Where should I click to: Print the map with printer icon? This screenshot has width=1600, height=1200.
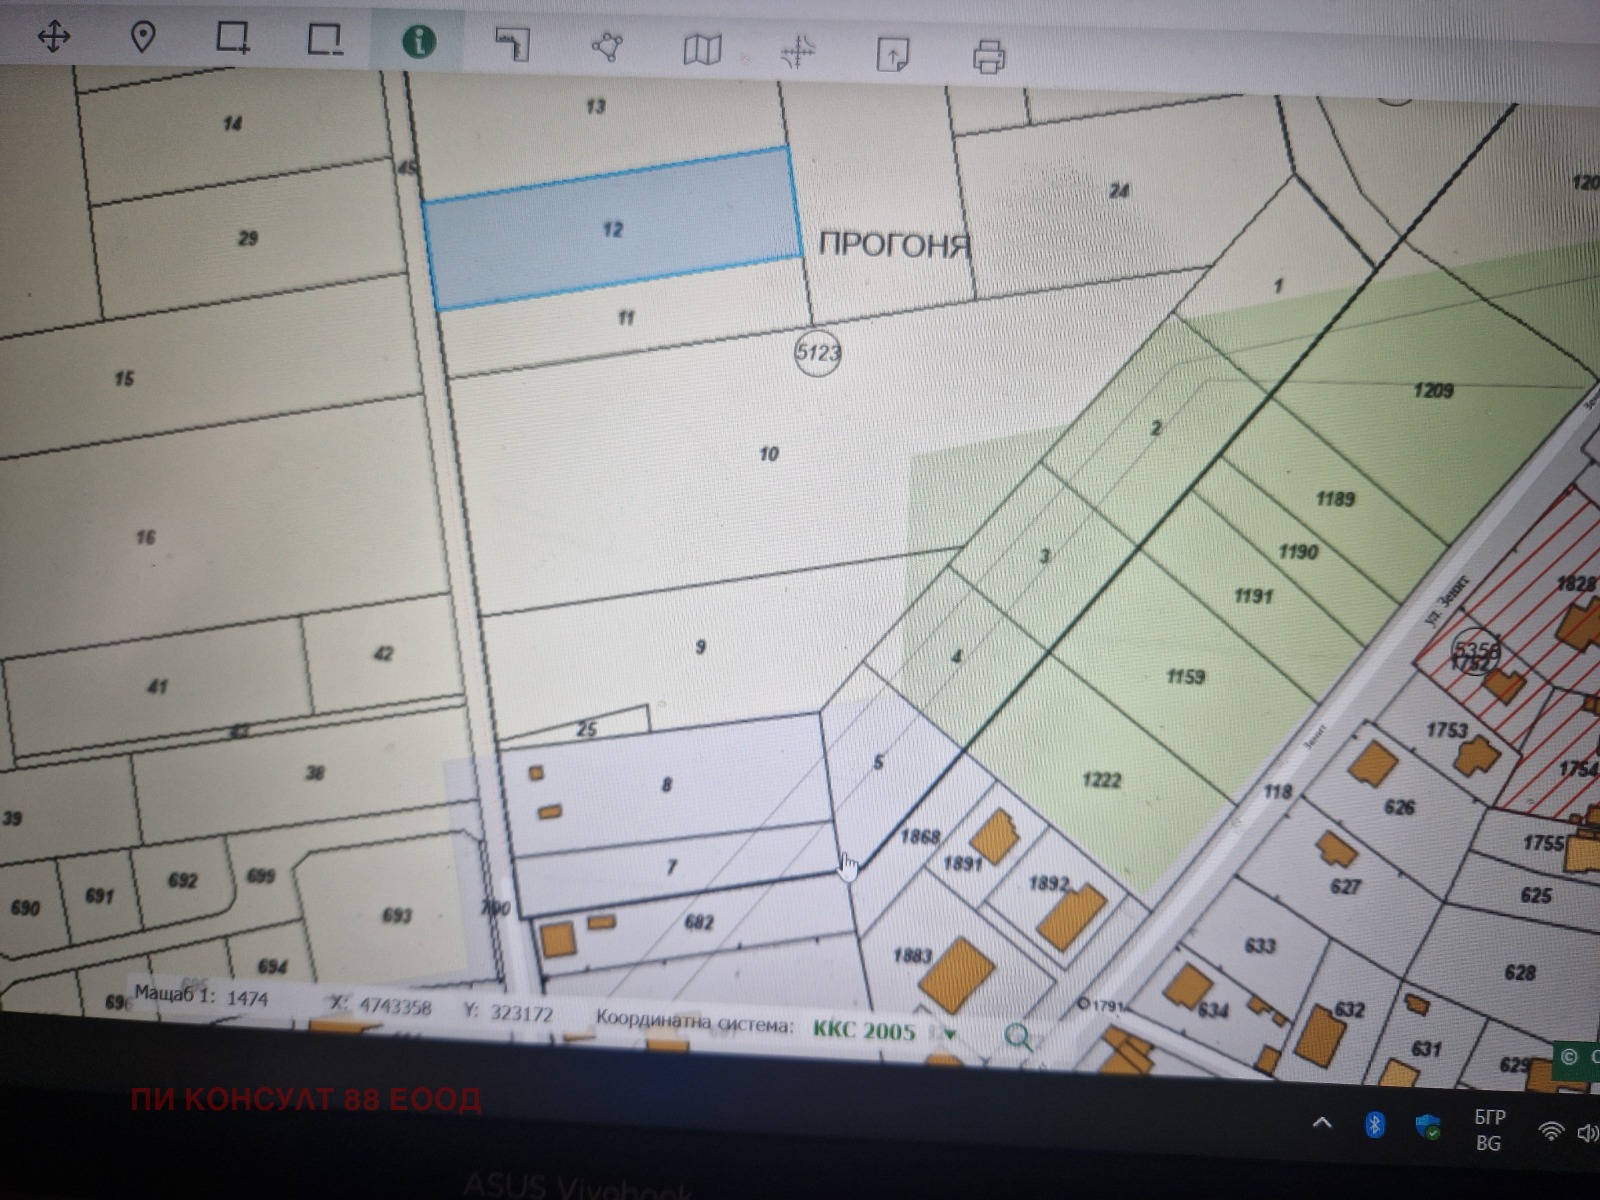coord(988,56)
